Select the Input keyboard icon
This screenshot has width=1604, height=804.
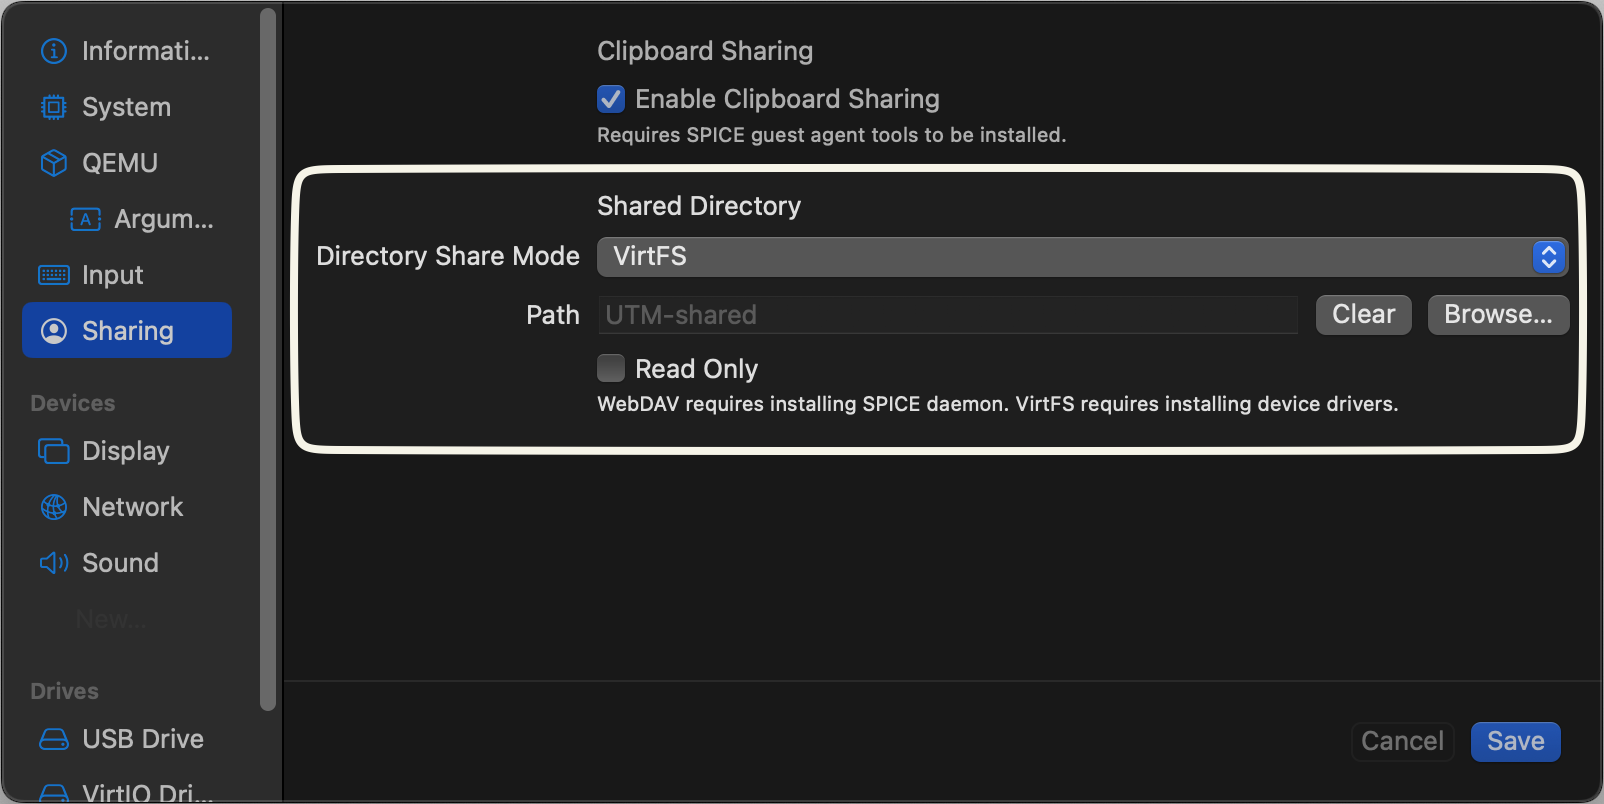coord(54,275)
